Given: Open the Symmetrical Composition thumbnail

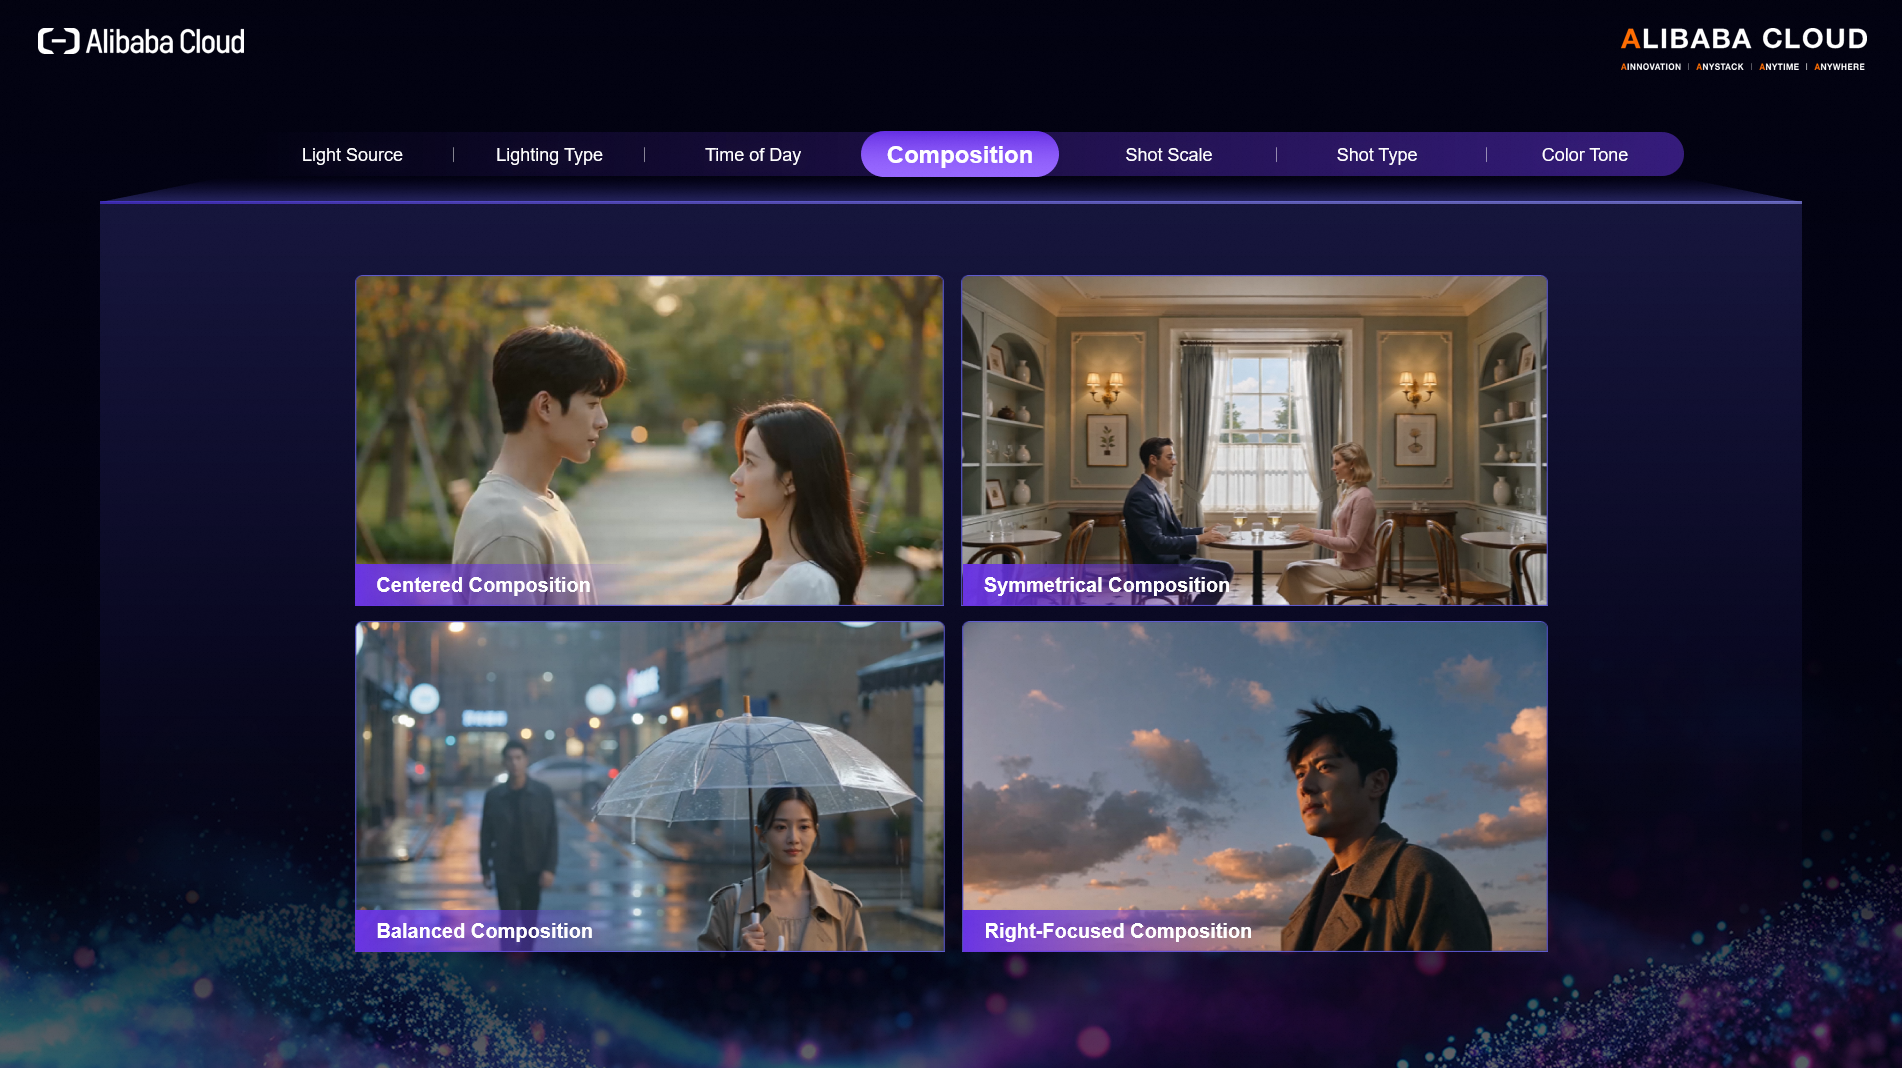Looking at the screenshot, I should click(x=1254, y=440).
